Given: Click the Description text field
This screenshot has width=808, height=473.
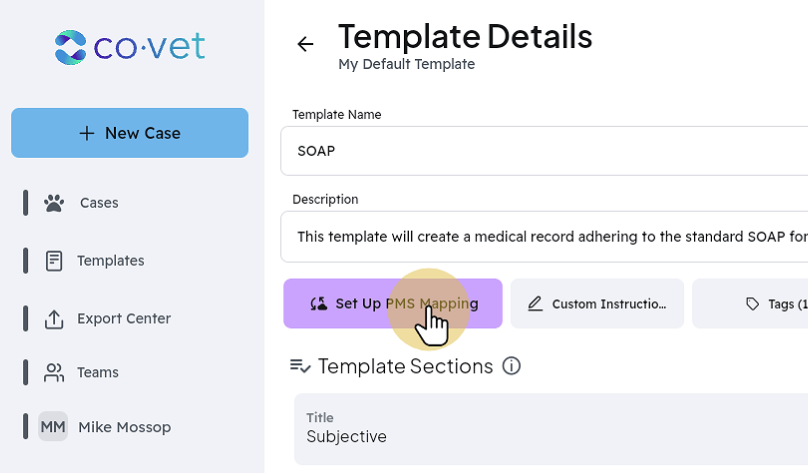Looking at the screenshot, I should point(544,236).
